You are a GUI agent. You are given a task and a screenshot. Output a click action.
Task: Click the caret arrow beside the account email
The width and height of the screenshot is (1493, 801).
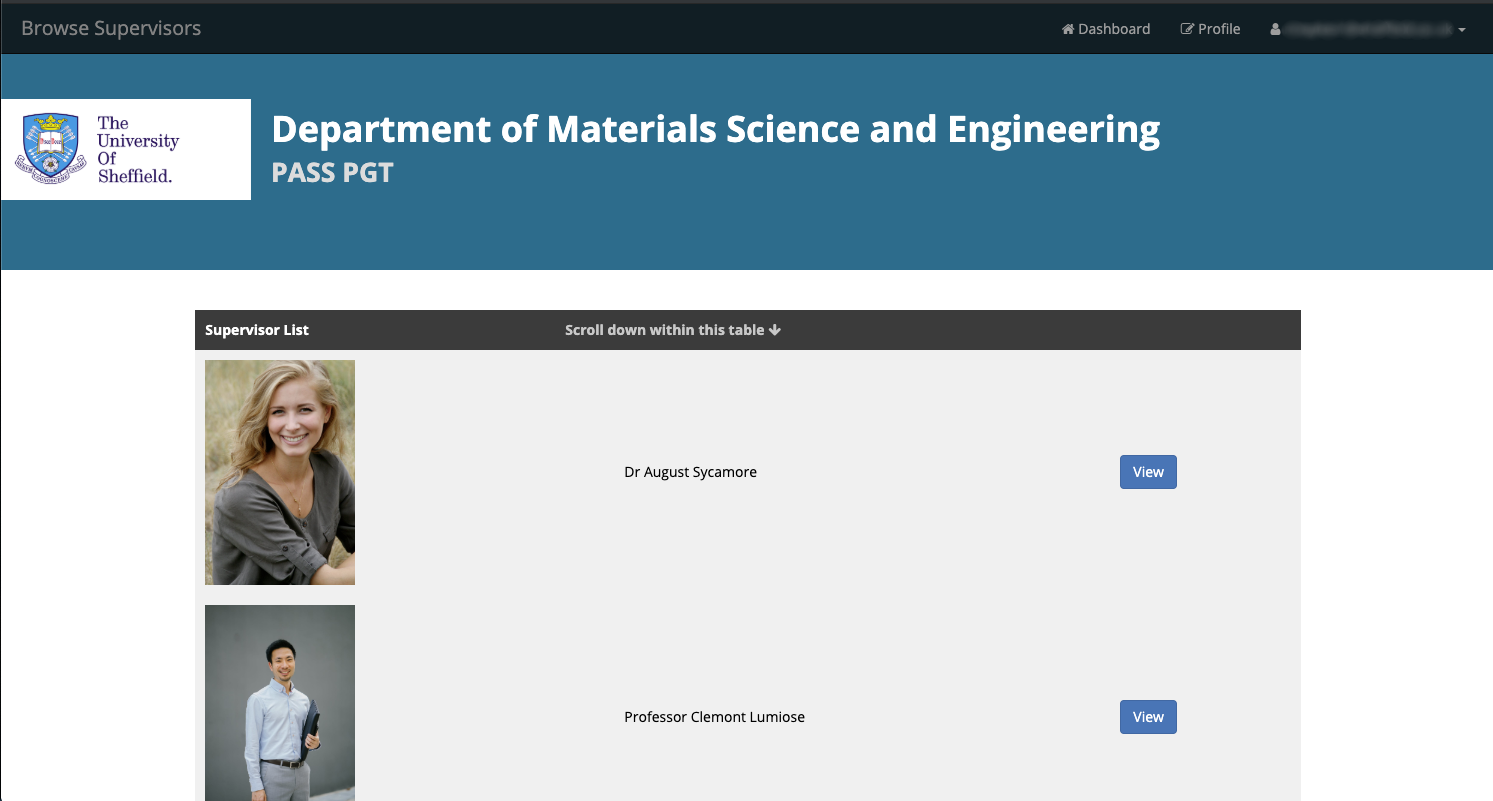pos(1460,30)
